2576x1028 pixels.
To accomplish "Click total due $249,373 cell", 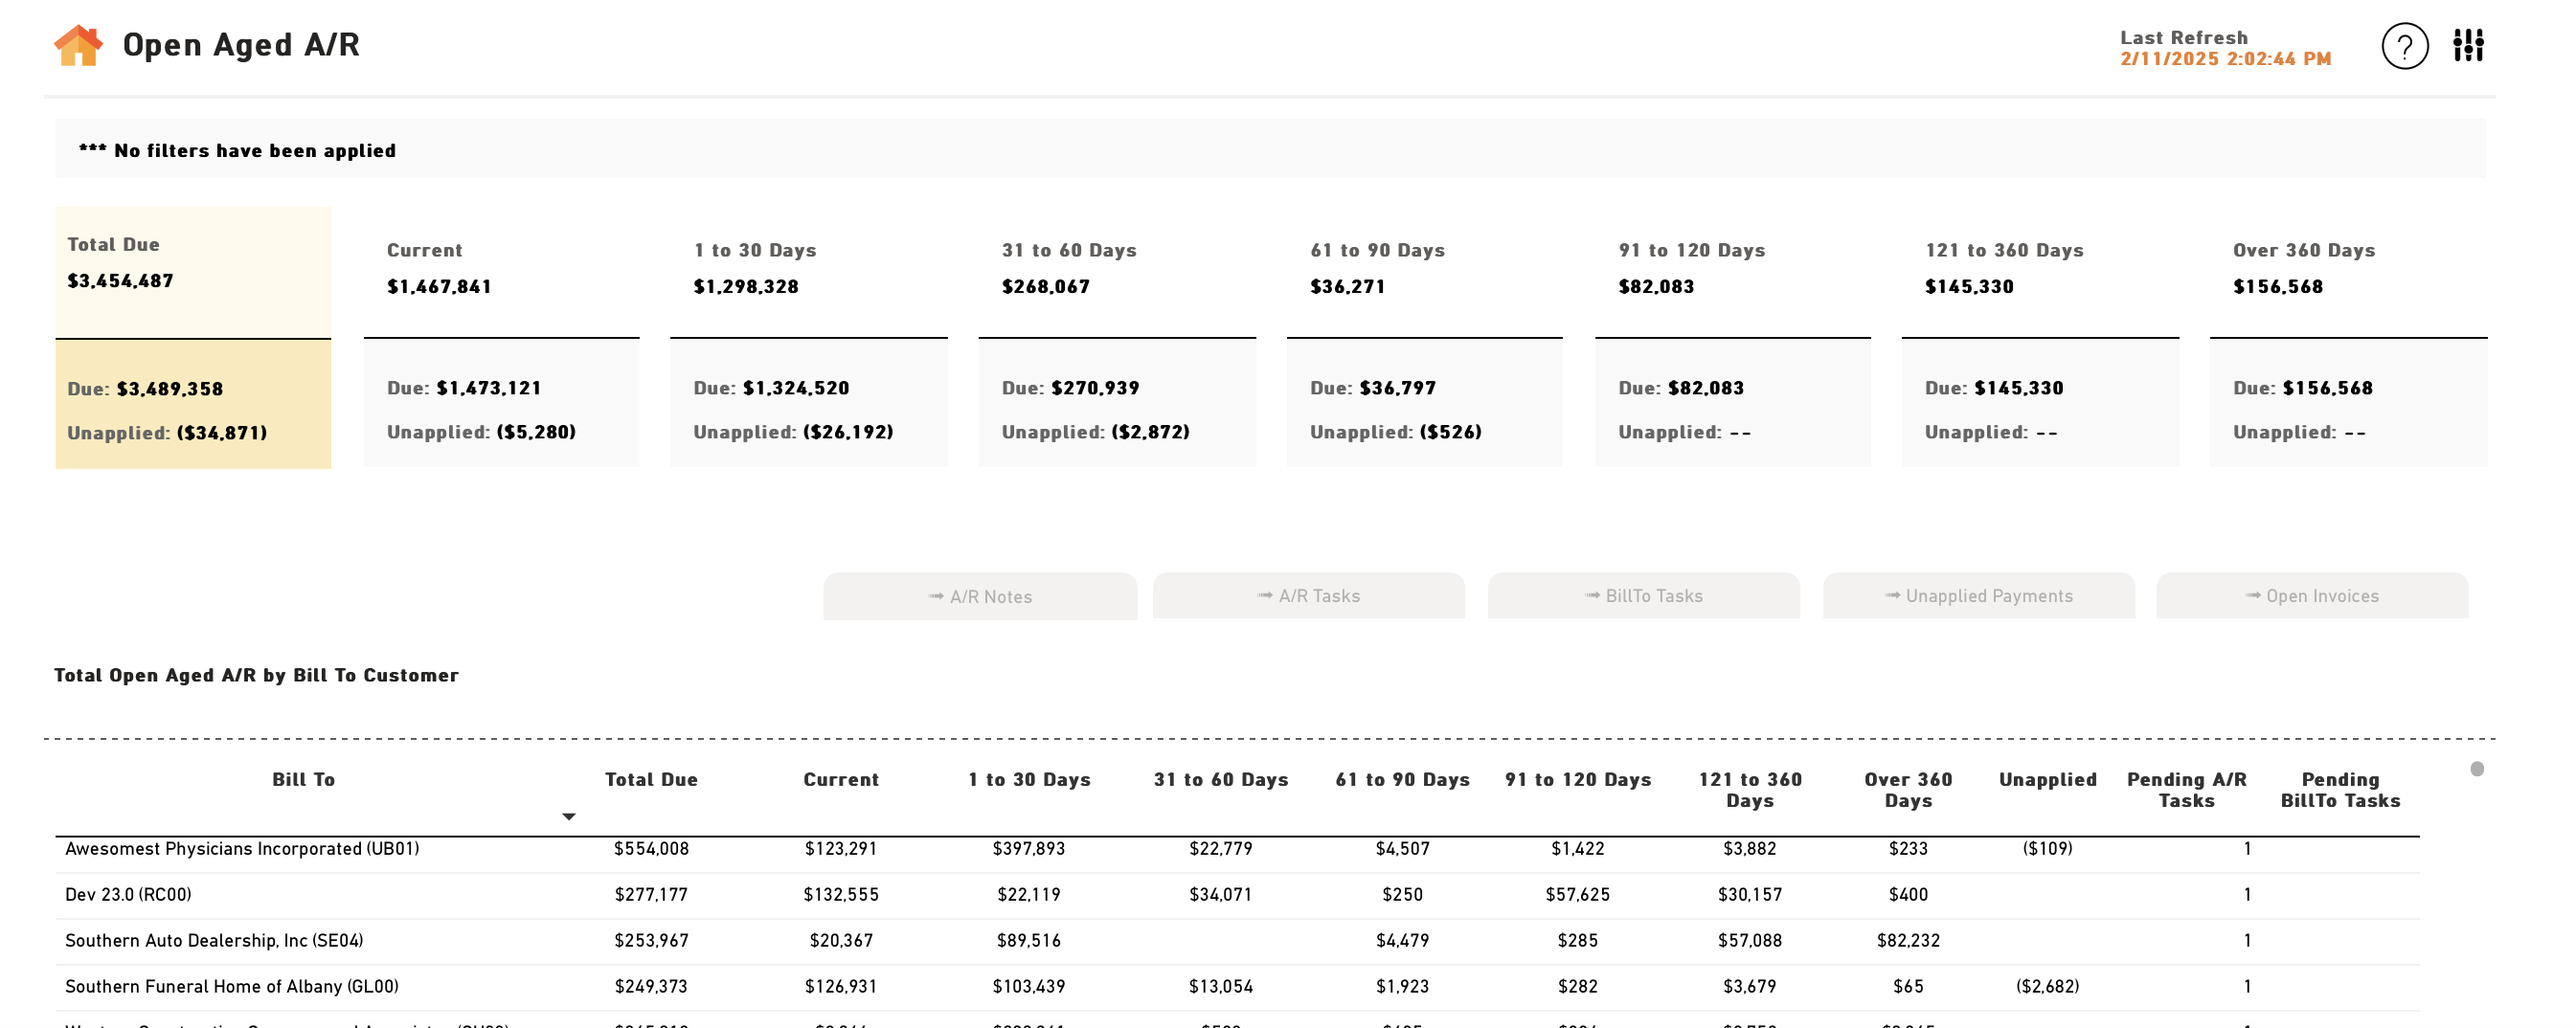I will [651, 987].
